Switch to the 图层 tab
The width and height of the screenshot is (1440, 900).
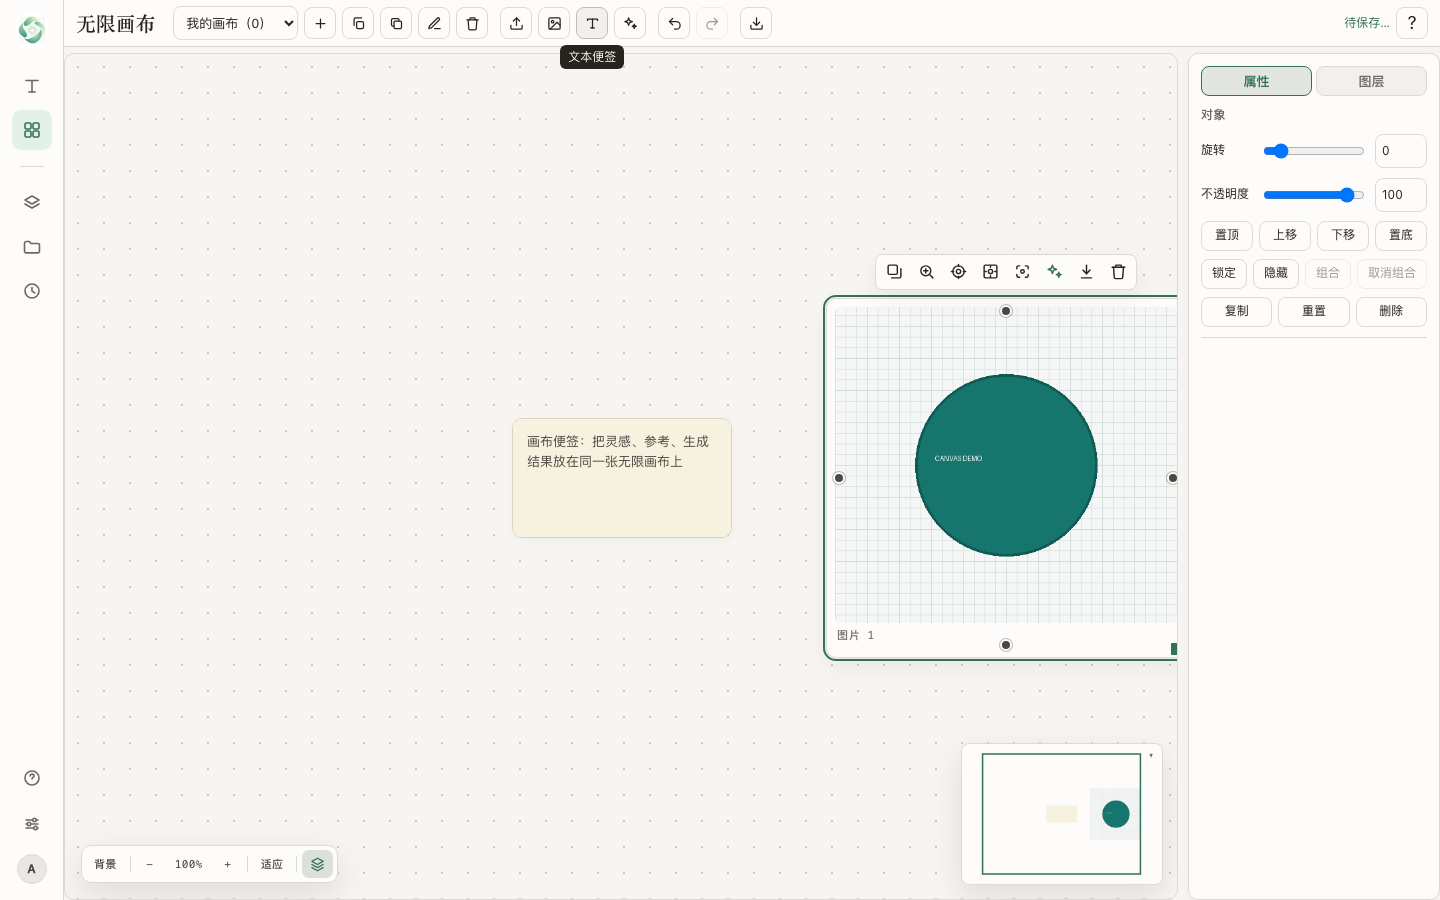(1371, 81)
